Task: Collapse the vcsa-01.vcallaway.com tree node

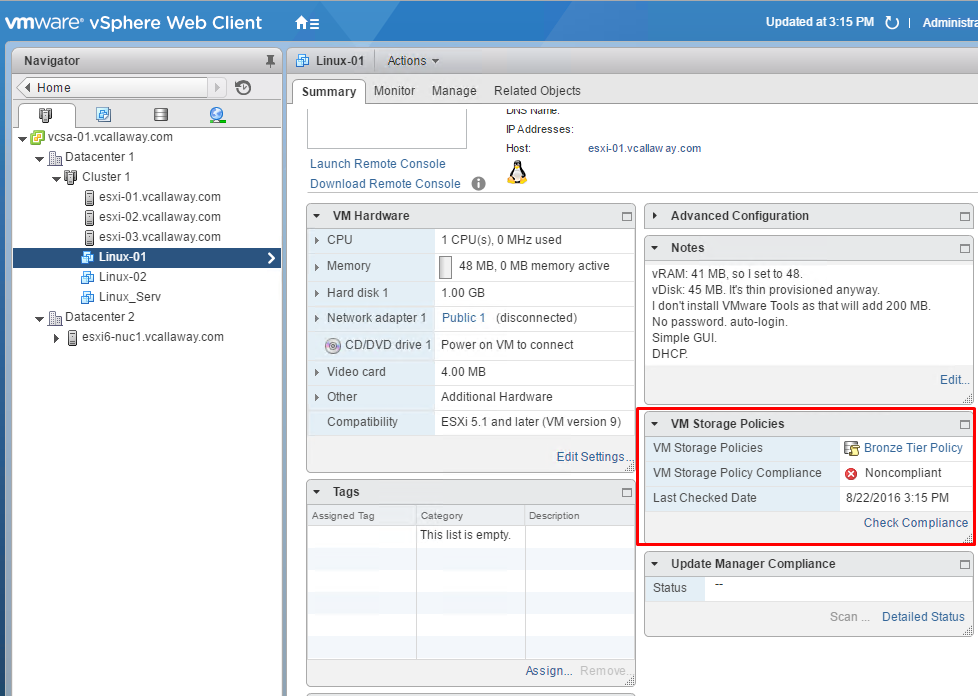Action: click(x=22, y=138)
